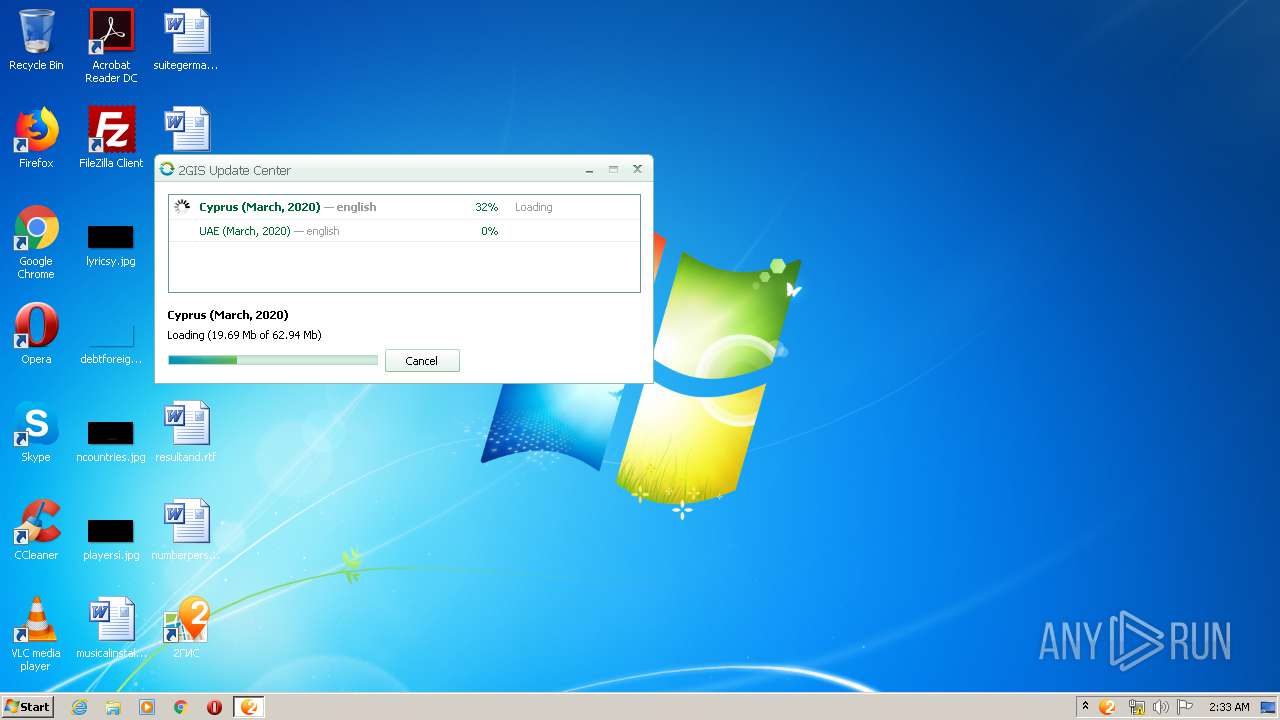Click the Loading status text in list
This screenshot has width=1280, height=720.
click(534, 207)
